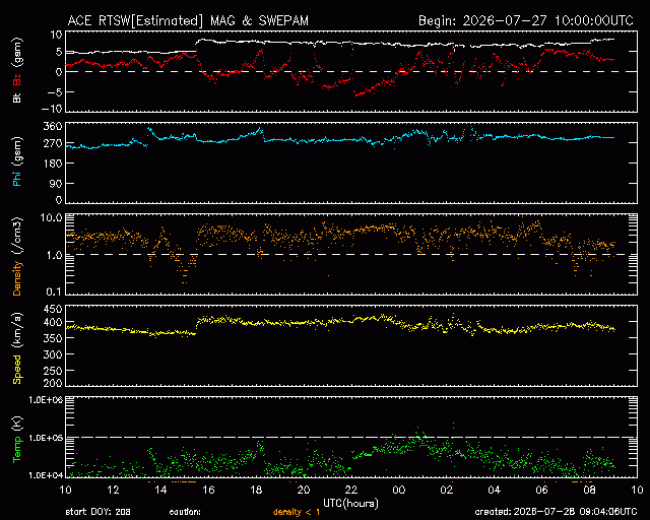
Task: Click the '20' hour label on the time axis
Action: tap(304, 490)
